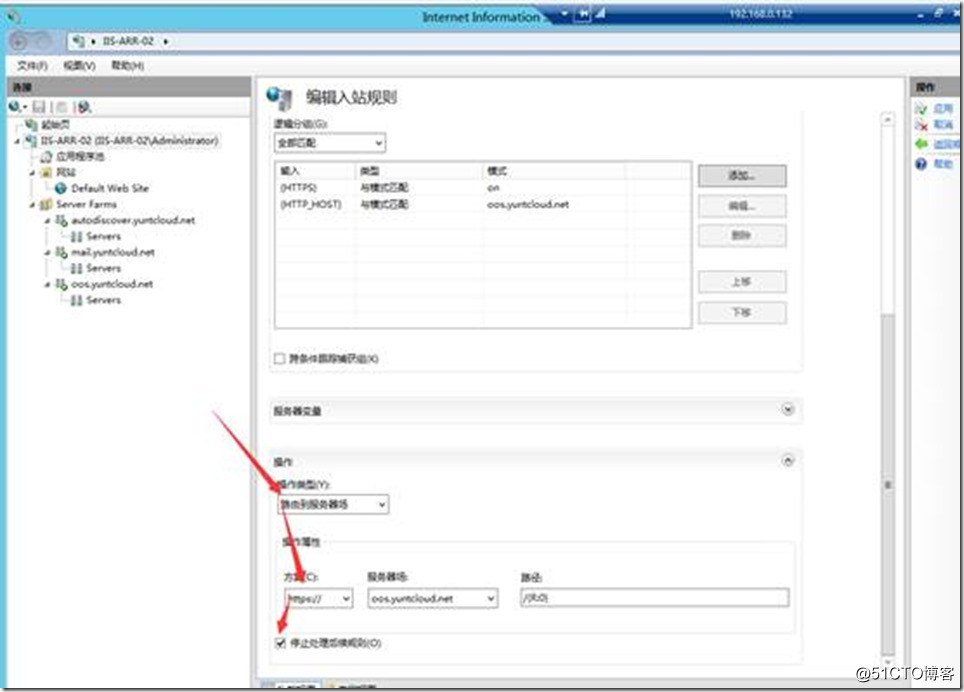Viewport: 964px width, 692px height.
Task: Click the Add (添加...) condition button
Action: tap(742, 176)
